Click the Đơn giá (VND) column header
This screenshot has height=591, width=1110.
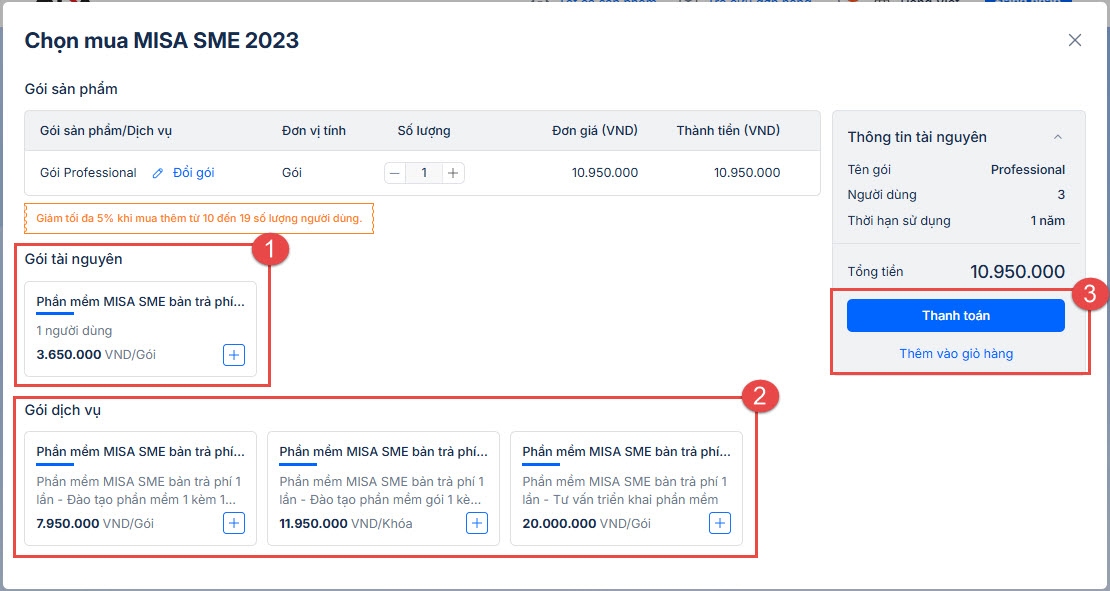point(595,131)
